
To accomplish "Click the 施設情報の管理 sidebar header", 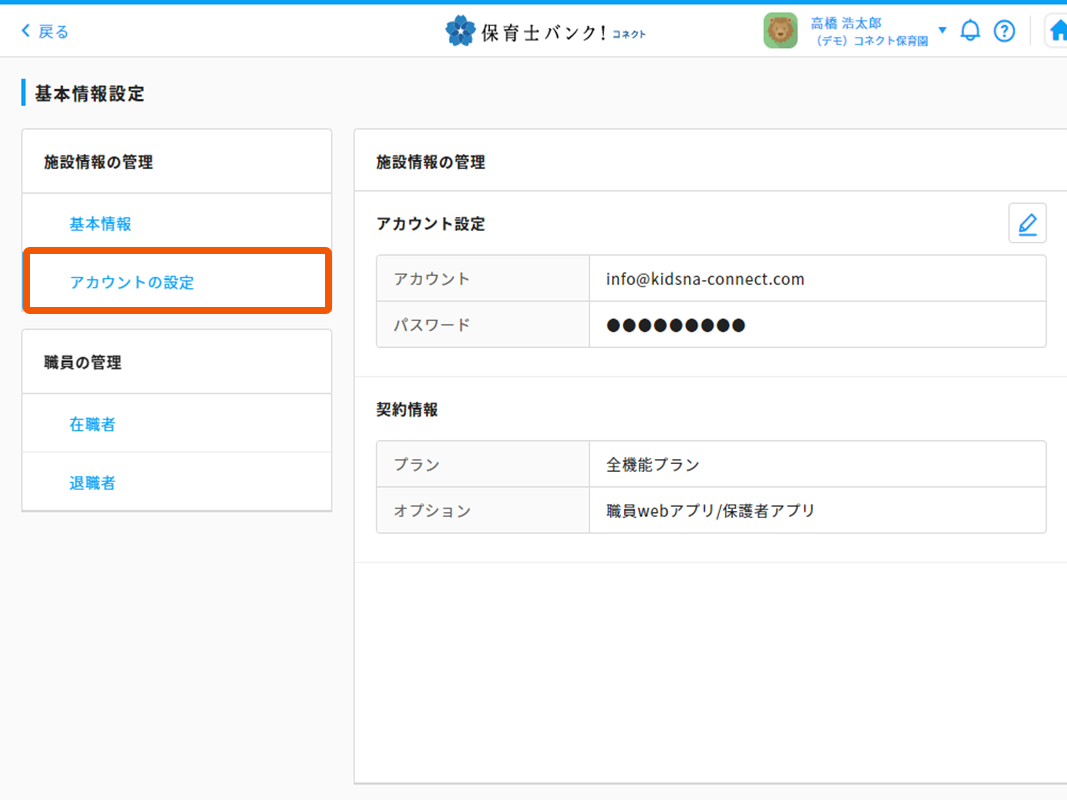I will [98, 162].
